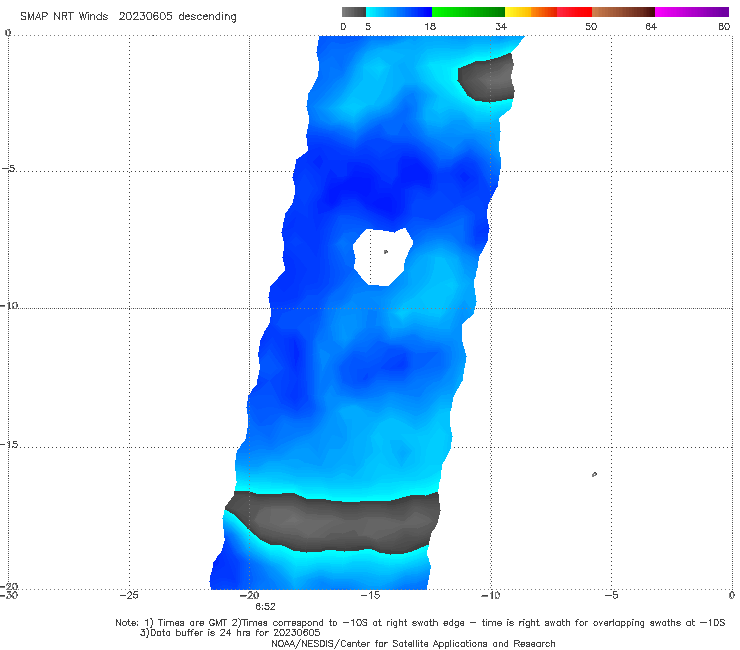Click the brown 50-64 segment of the color bar
Image resolution: width=740 pixels, height=650 pixels.
point(623,12)
